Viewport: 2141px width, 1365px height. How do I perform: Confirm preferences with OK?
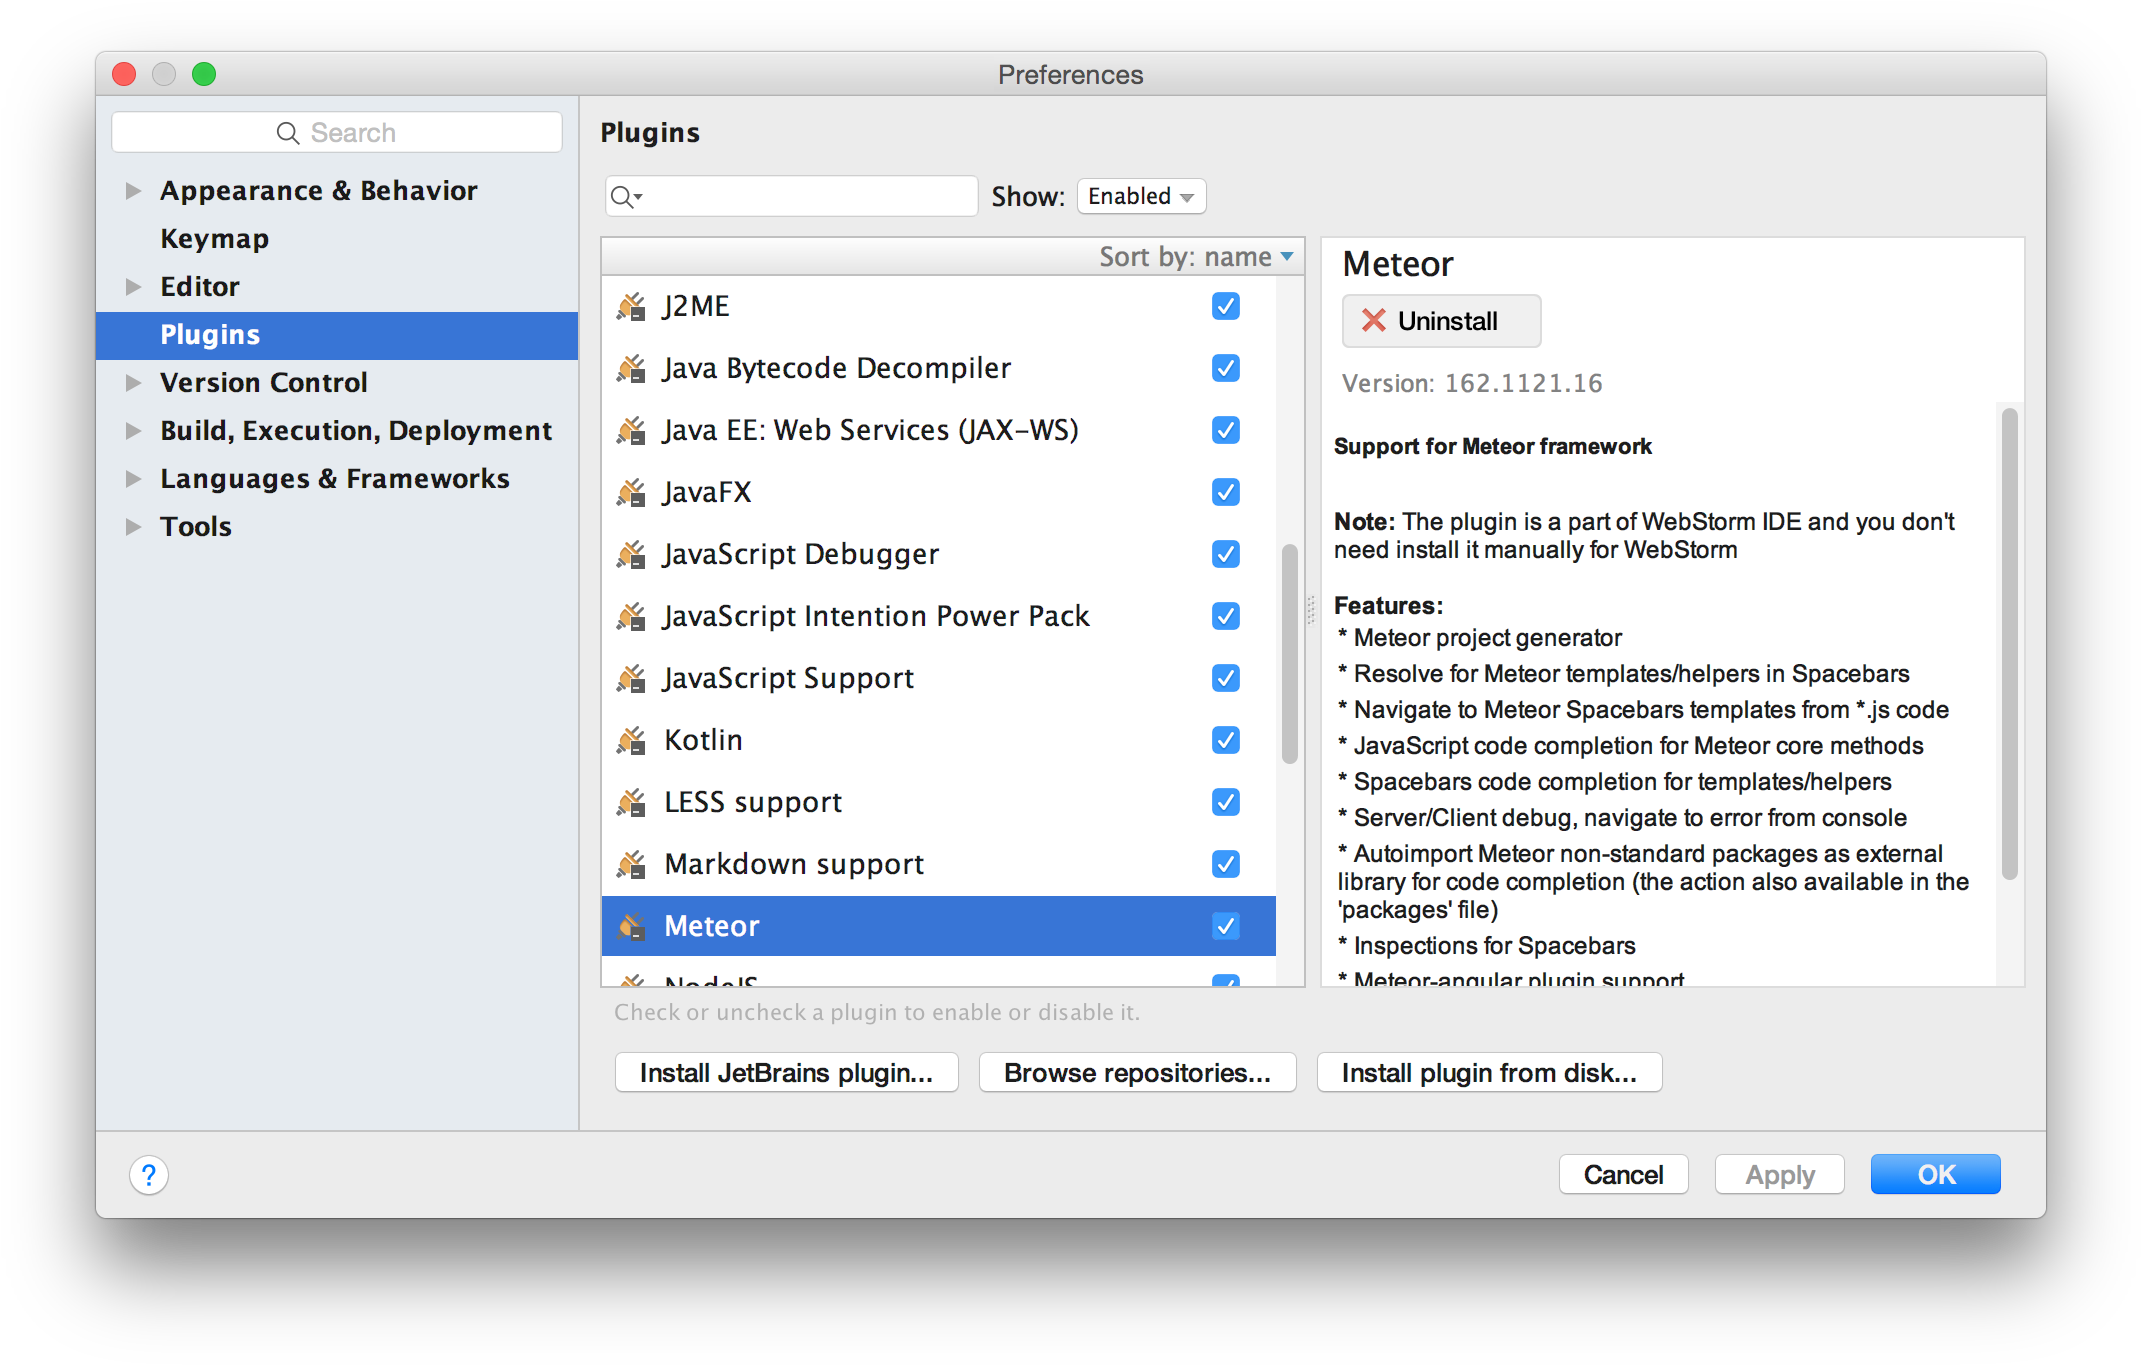tap(1935, 1175)
